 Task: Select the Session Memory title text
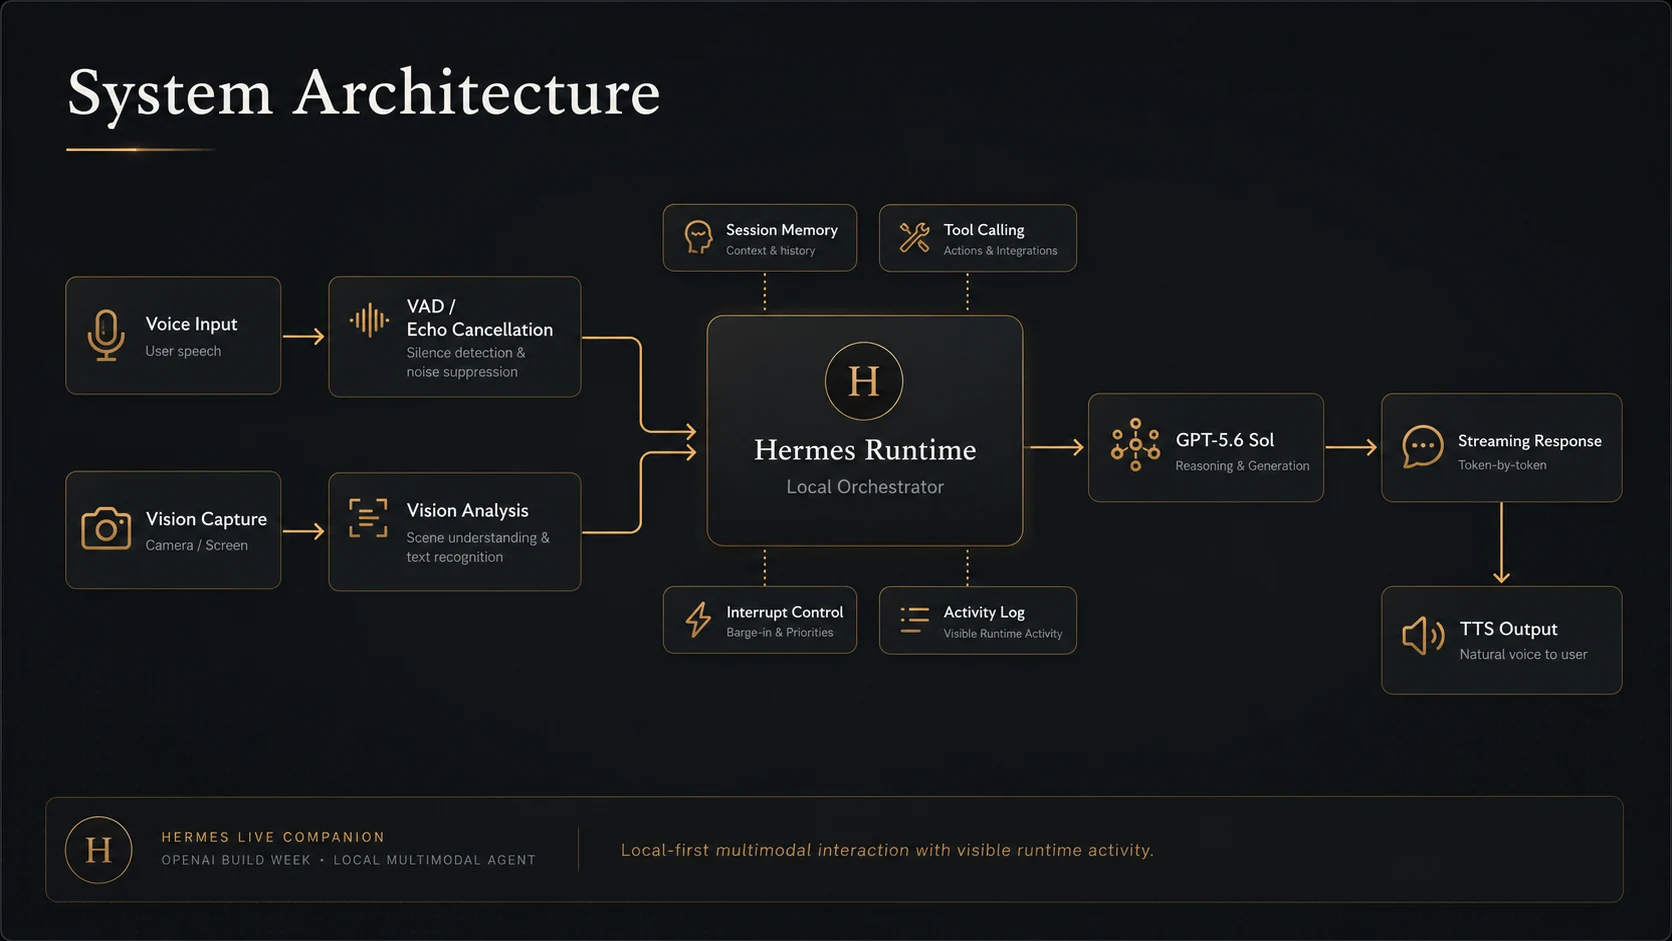782,230
